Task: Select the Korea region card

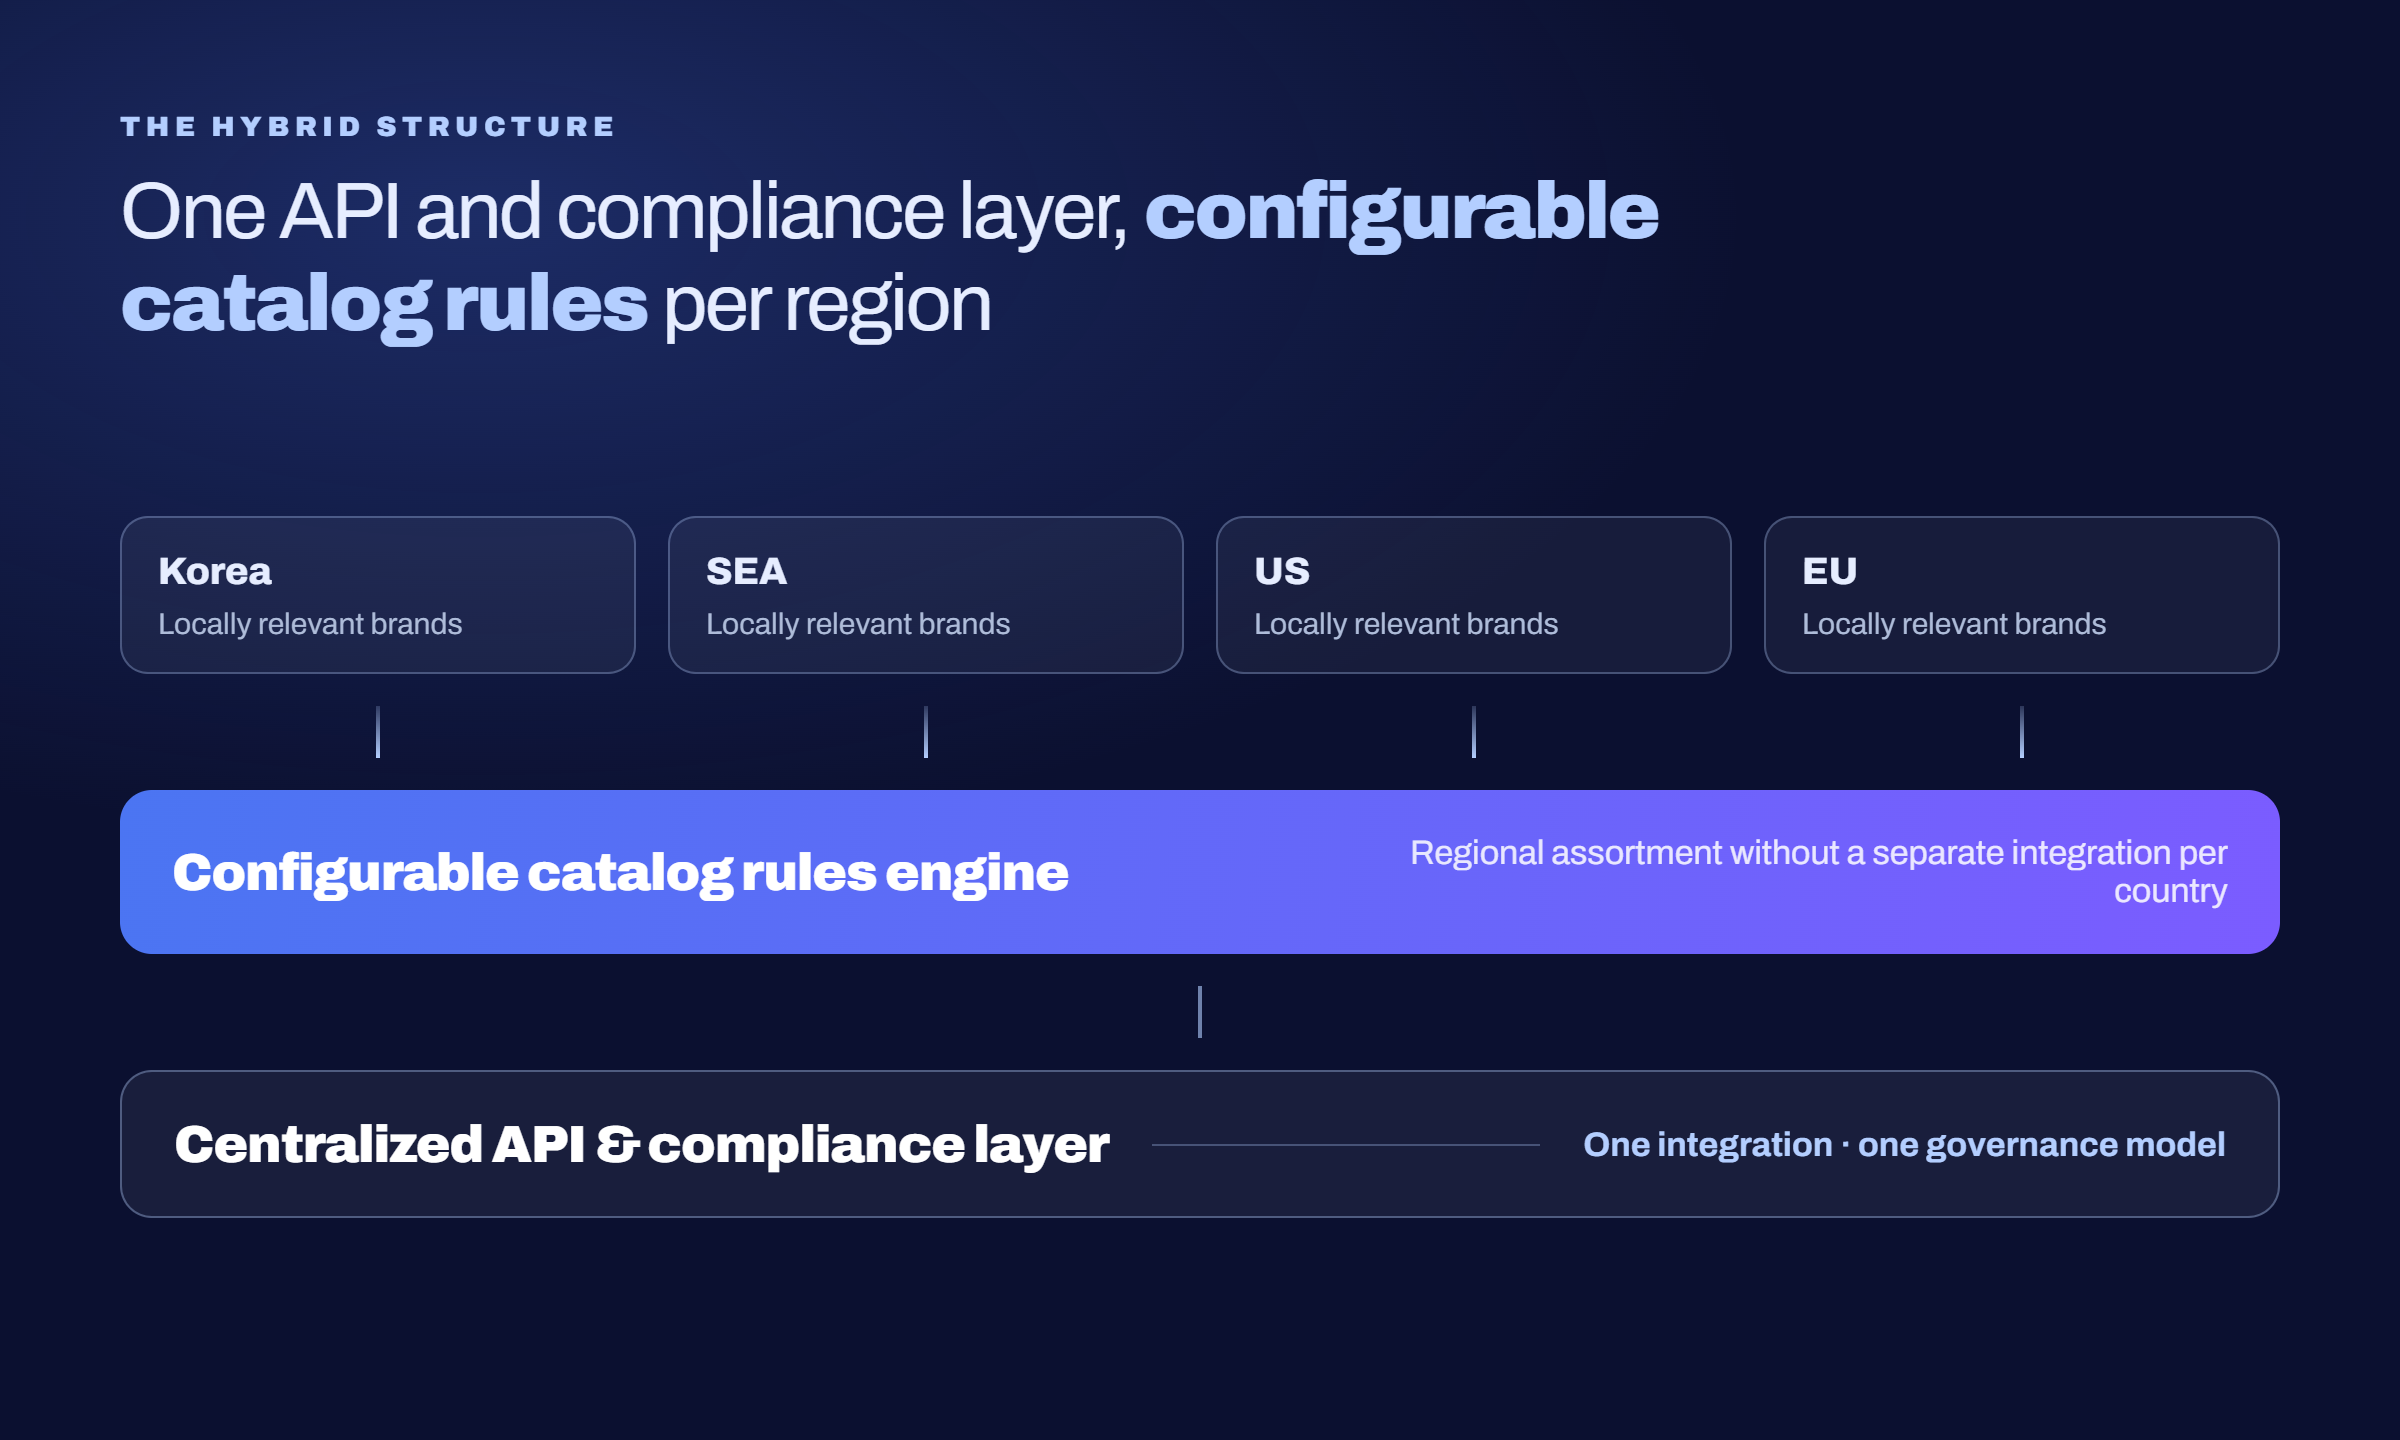Action: (x=378, y=595)
